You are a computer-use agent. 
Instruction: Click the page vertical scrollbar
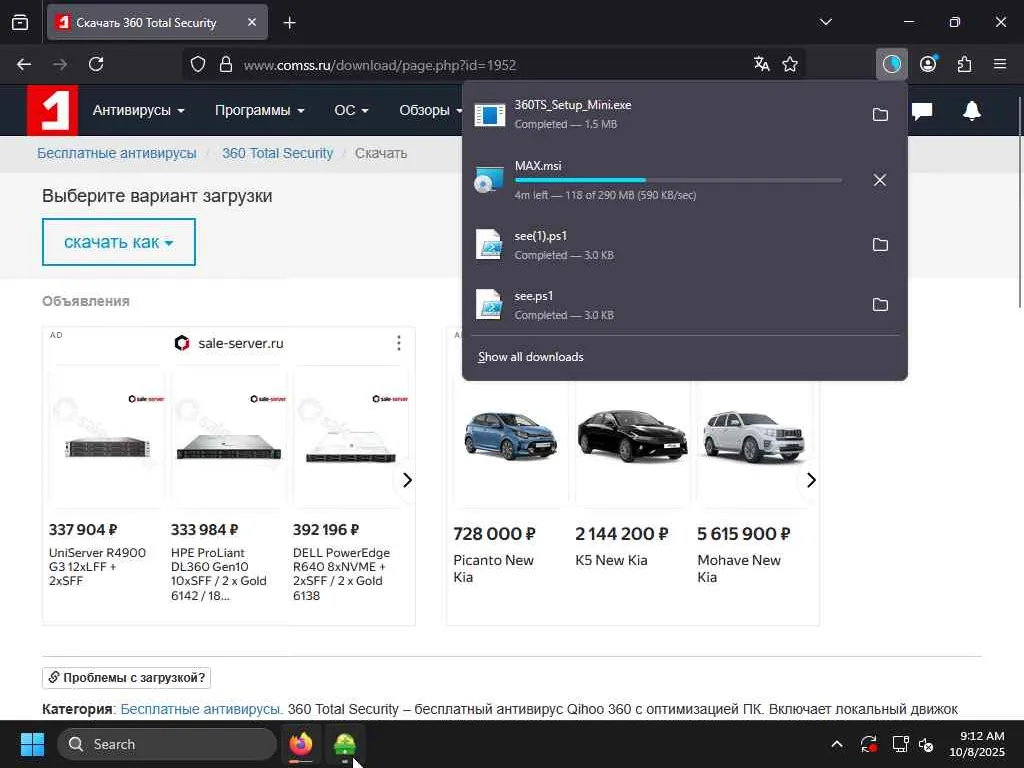click(x=1019, y=202)
